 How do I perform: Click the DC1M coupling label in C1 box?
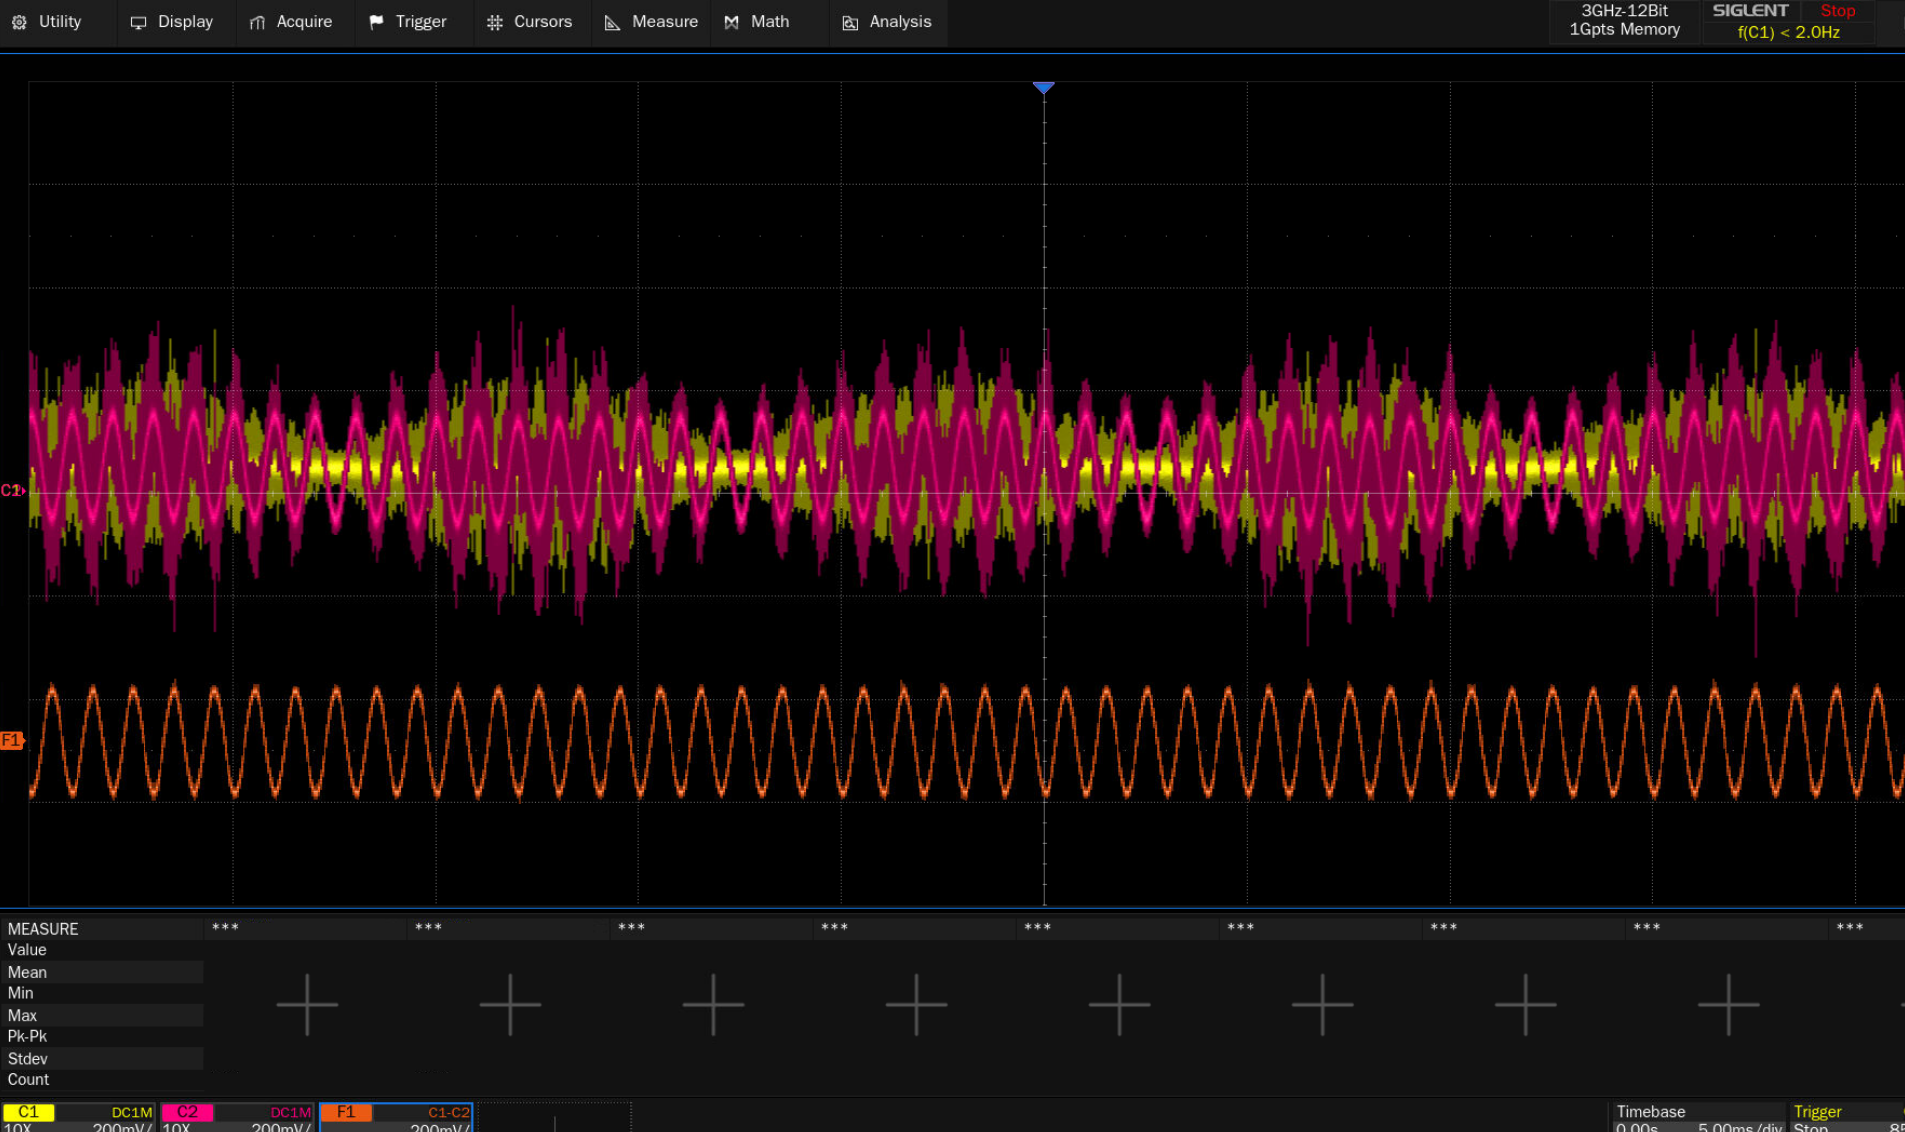pos(131,1112)
